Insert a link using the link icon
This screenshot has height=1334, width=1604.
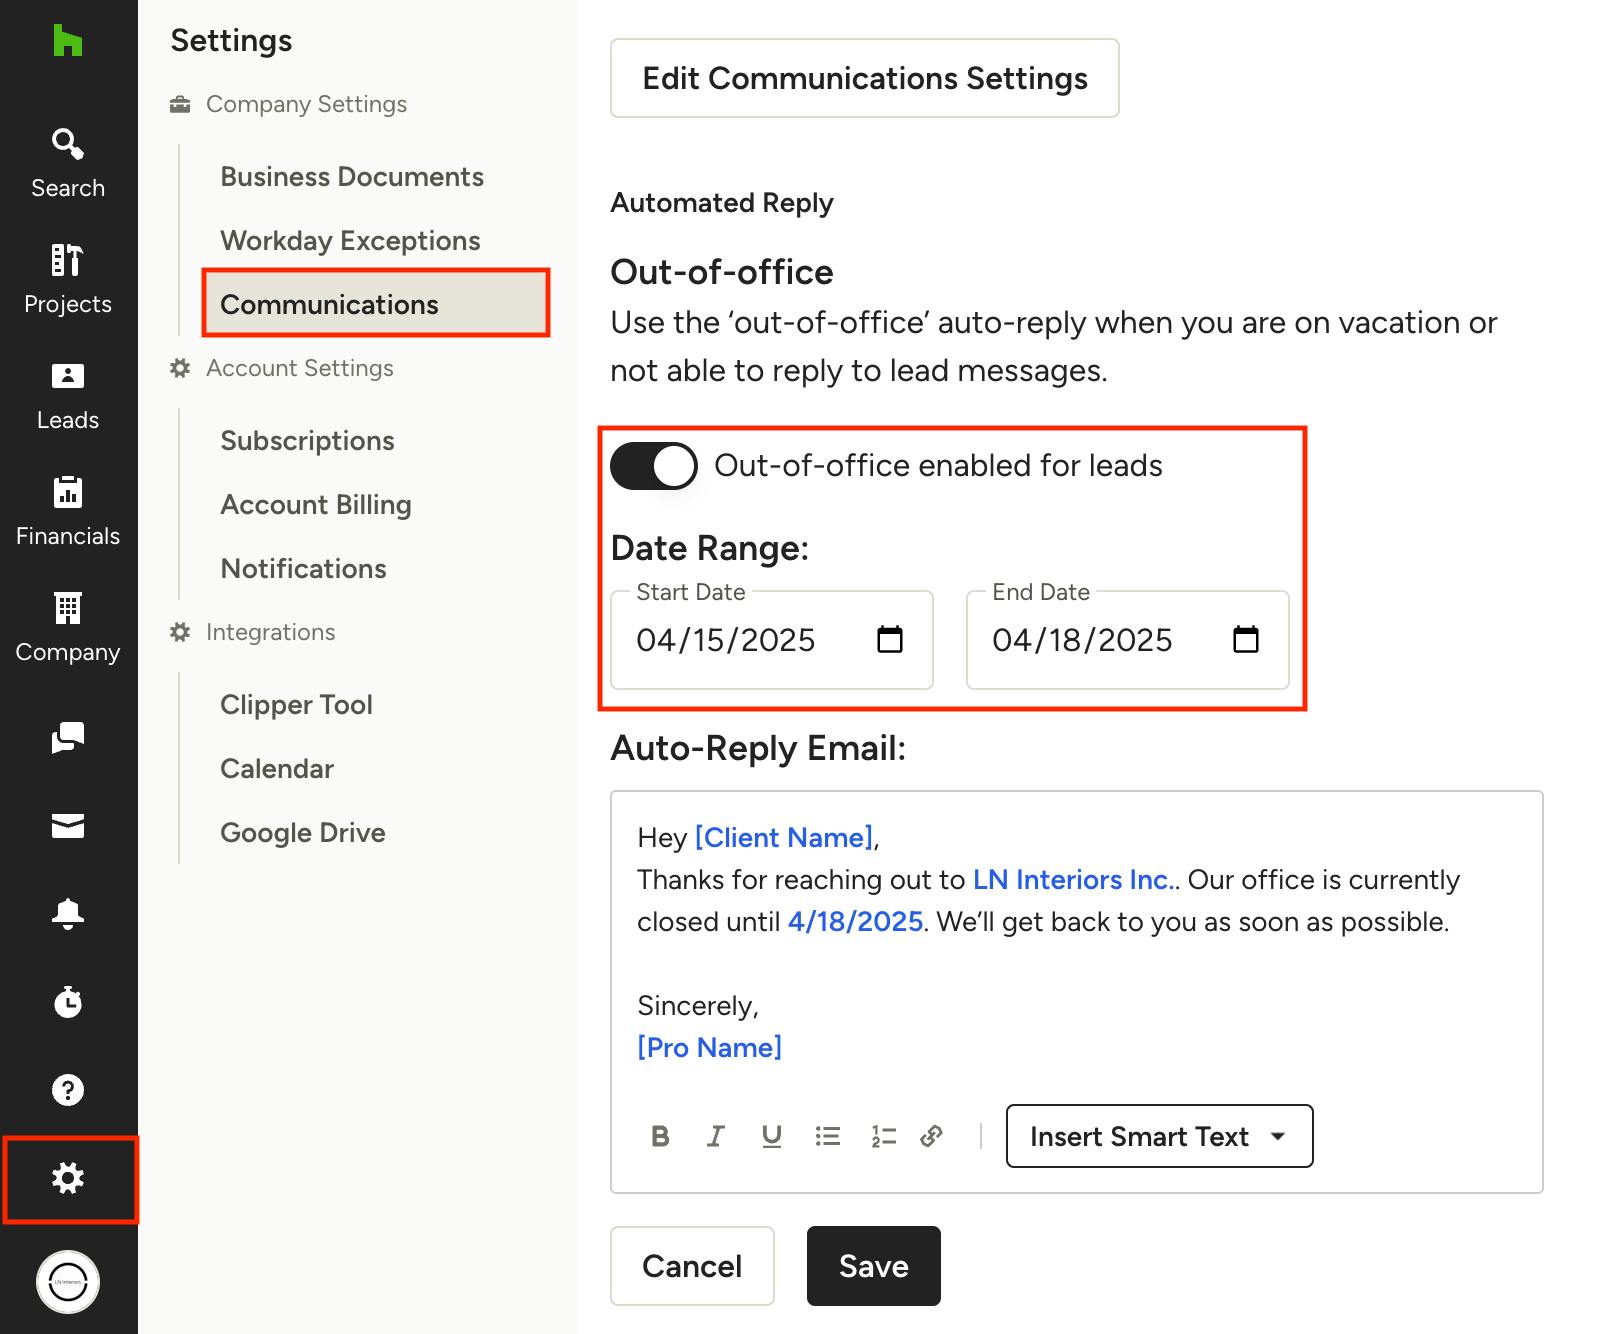[x=931, y=1136]
